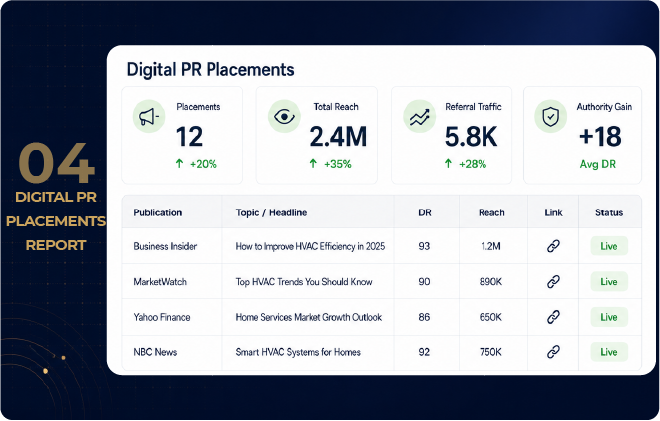The image size is (660, 421).
Task: Click the +20% growth indicator
Action: click(196, 164)
